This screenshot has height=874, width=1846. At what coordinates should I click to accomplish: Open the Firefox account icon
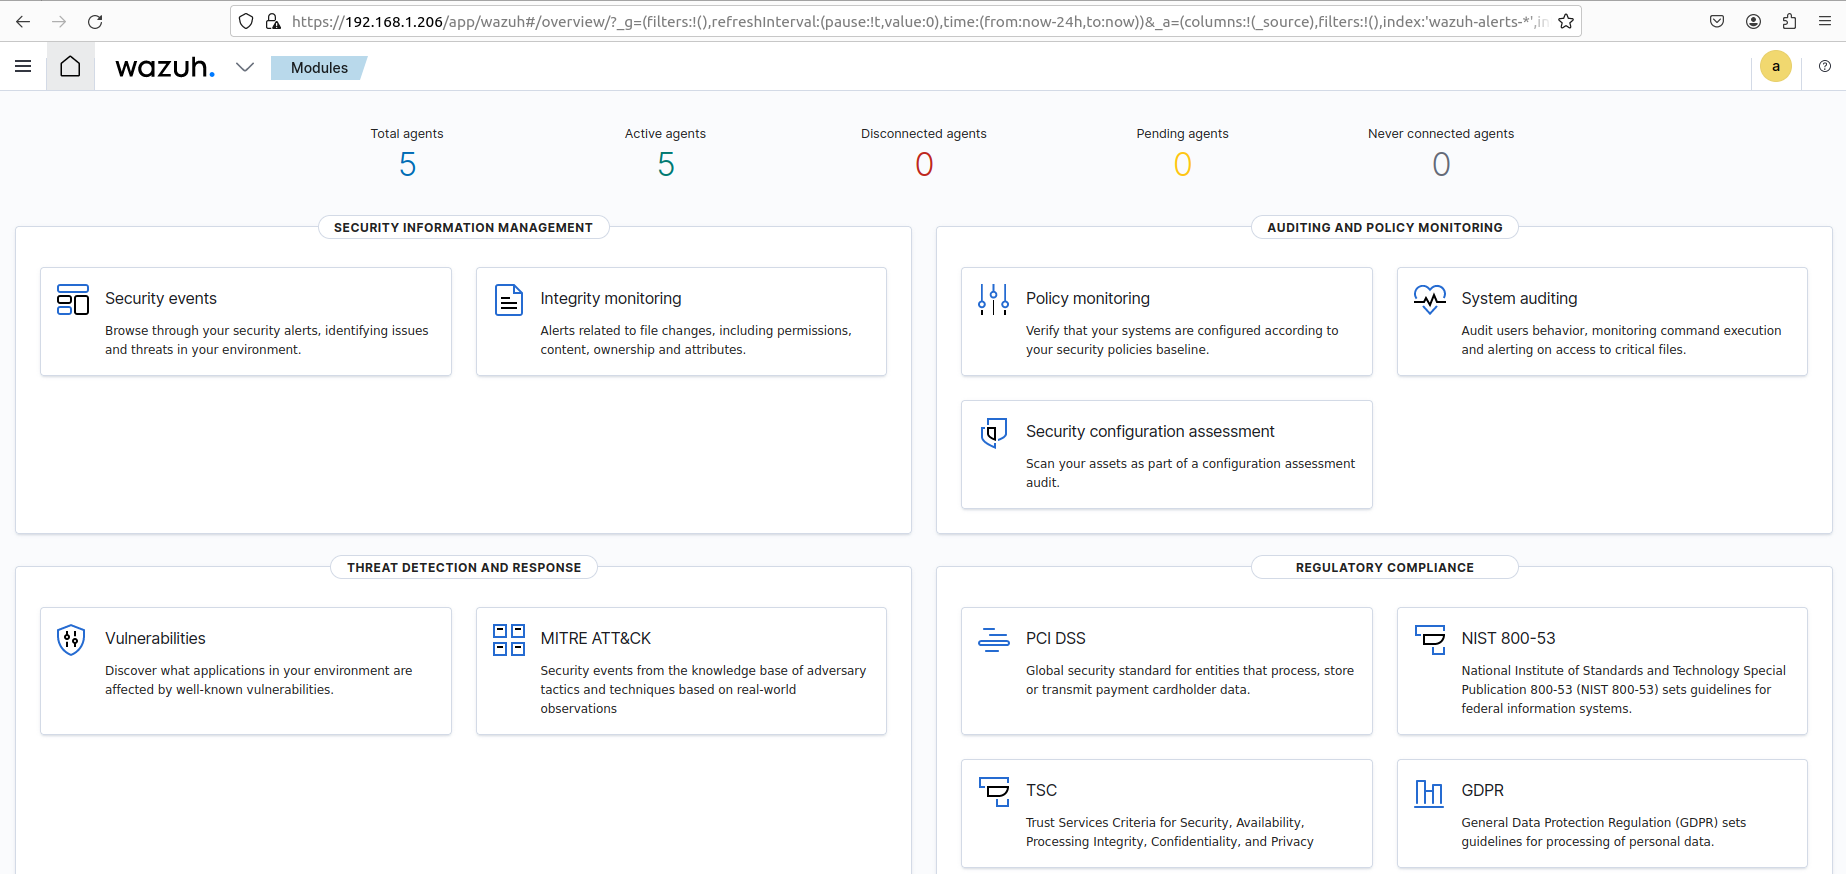pos(1753,21)
